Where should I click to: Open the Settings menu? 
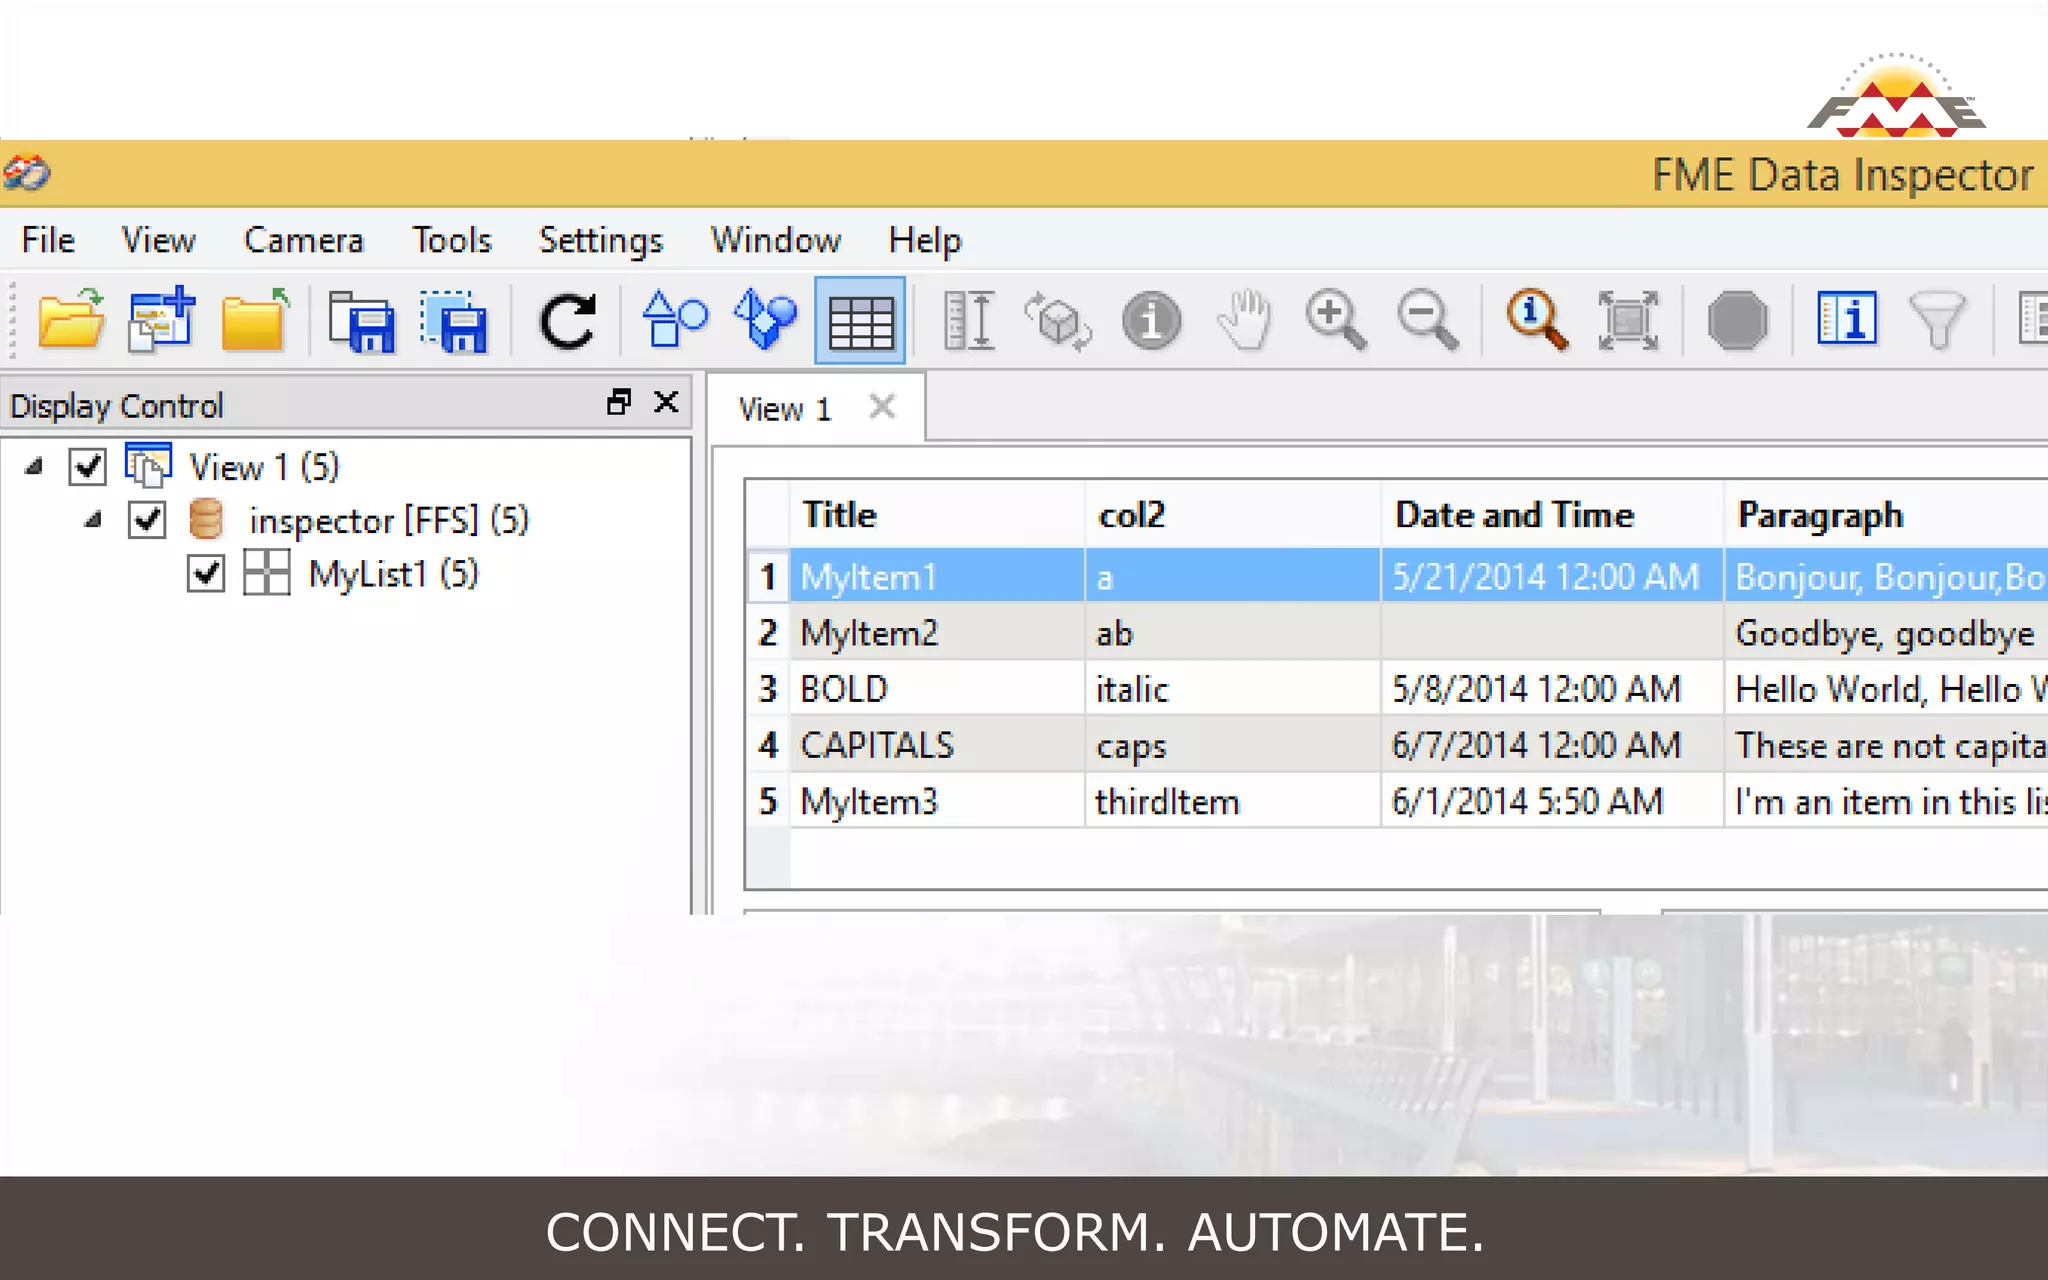point(601,240)
